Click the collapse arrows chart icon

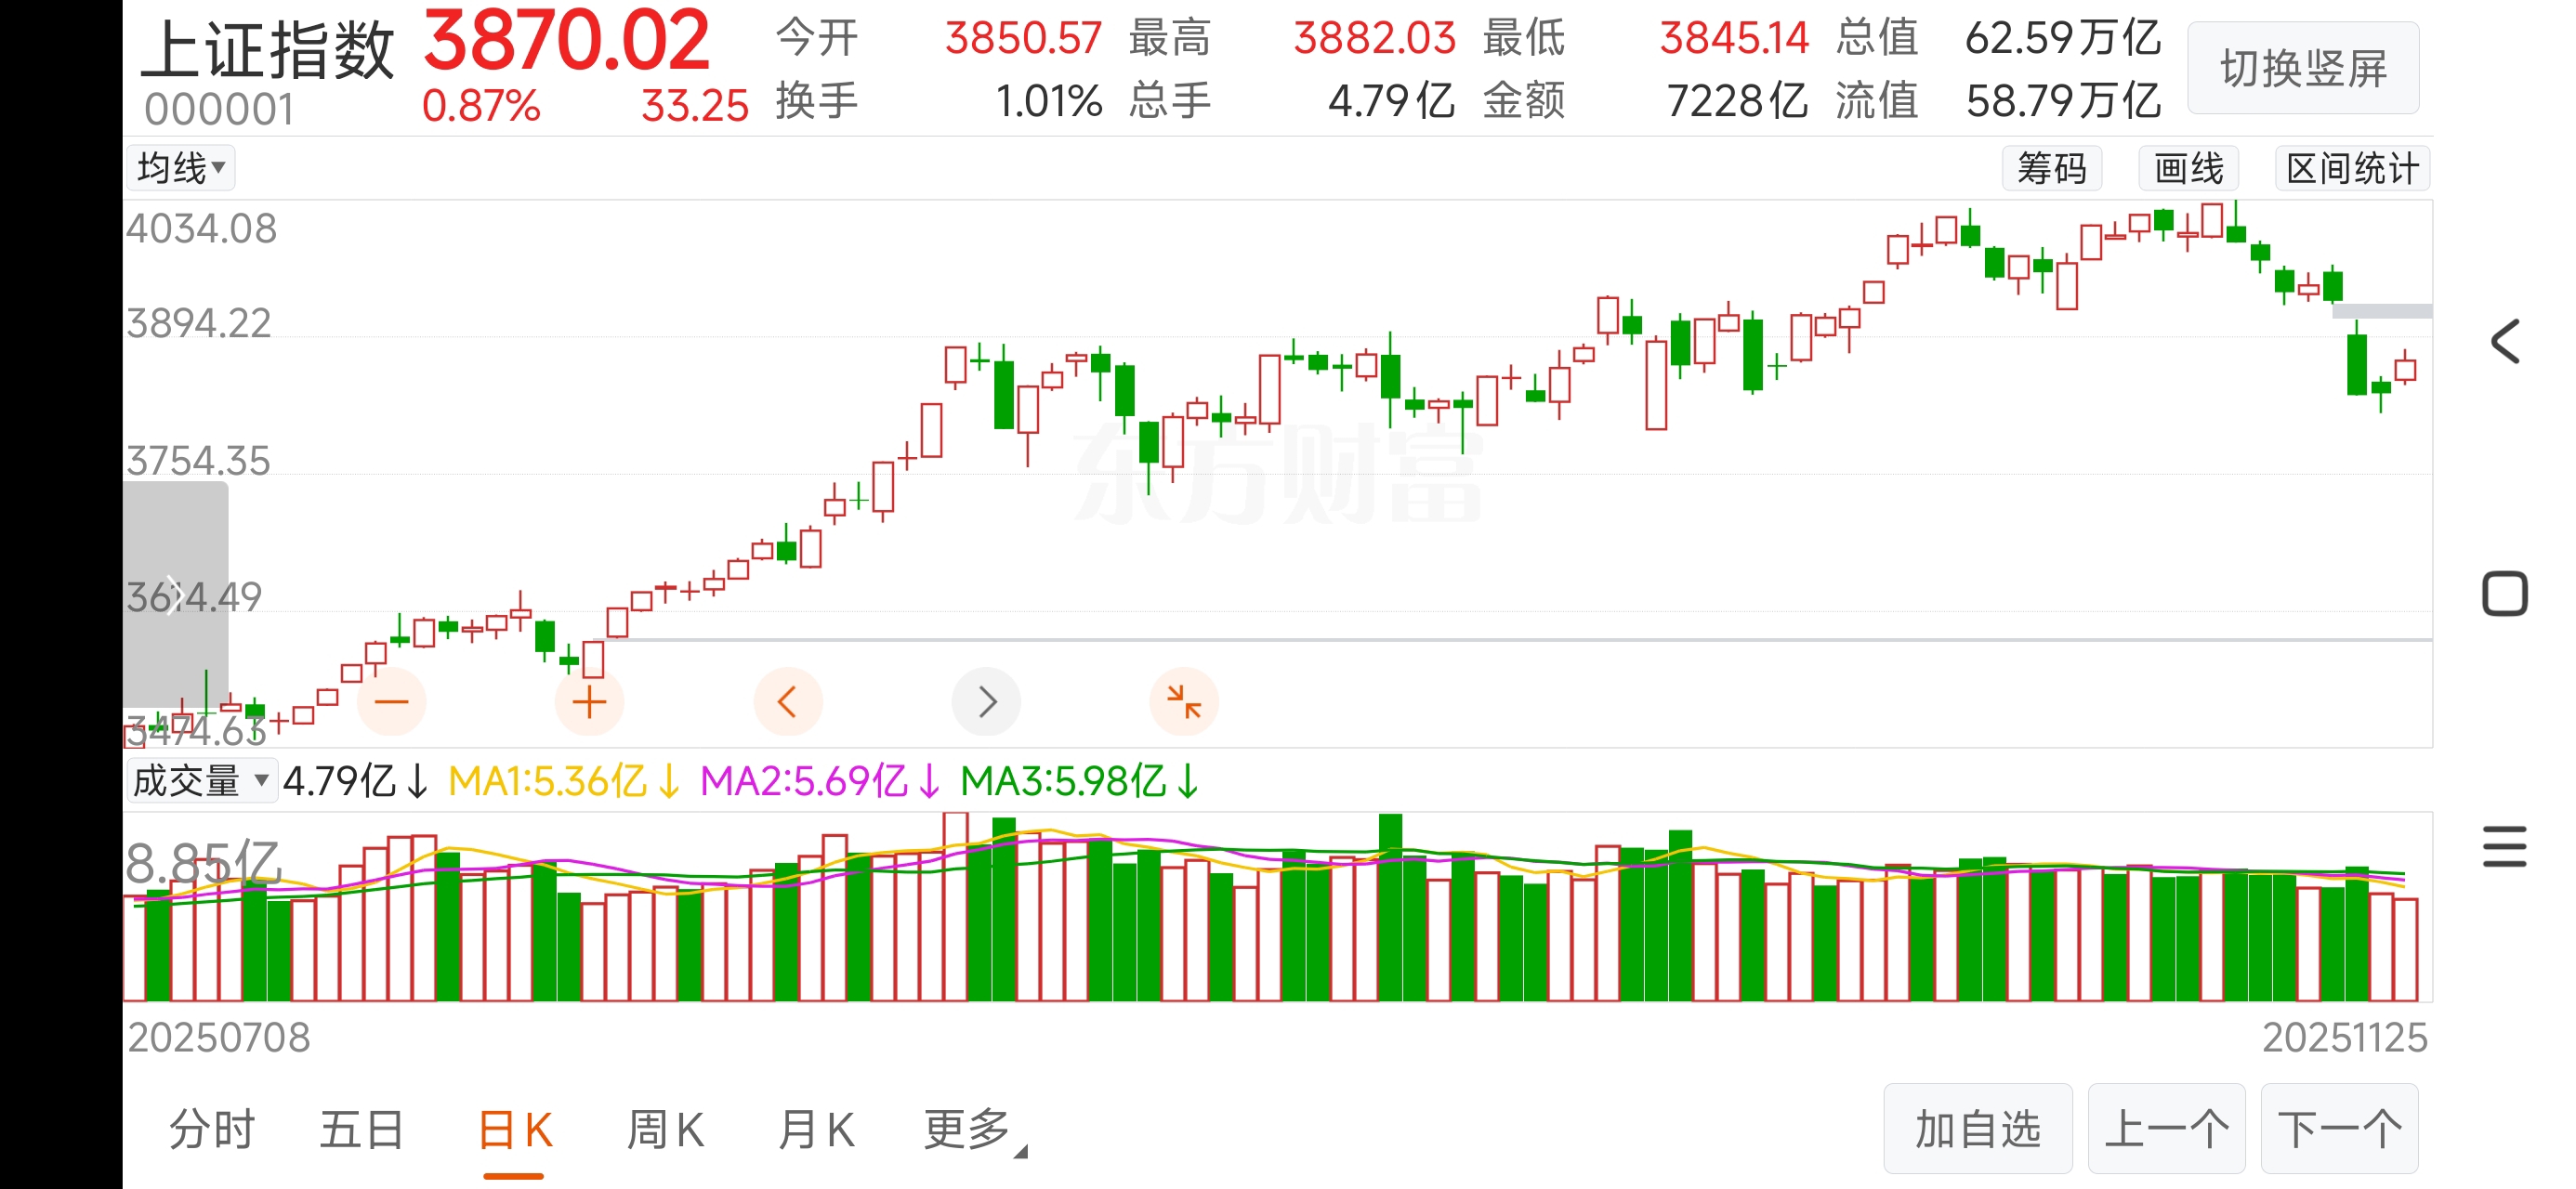click(x=1184, y=702)
